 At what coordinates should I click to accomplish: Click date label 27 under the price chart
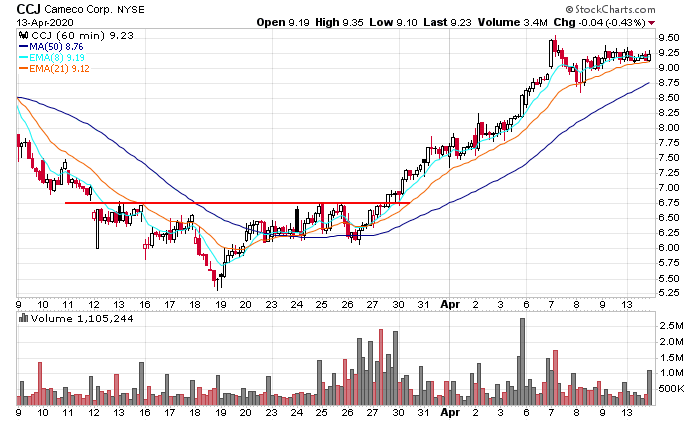point(372,305)
